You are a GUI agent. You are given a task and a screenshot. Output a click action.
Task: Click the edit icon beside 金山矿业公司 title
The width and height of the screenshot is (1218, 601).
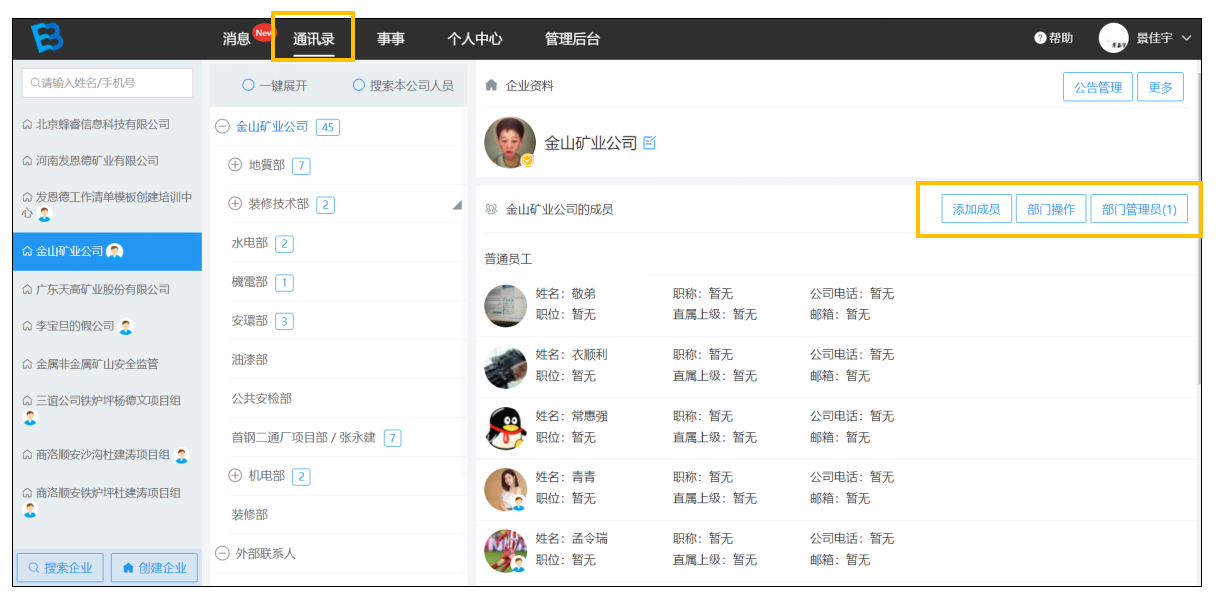coord(650,143)
